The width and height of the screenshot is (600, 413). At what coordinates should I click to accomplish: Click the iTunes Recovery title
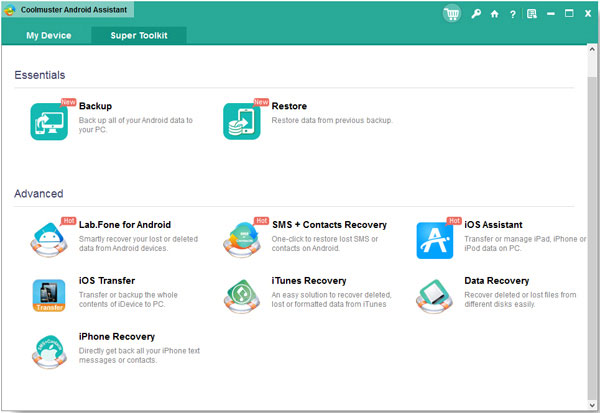coord(309,281)
